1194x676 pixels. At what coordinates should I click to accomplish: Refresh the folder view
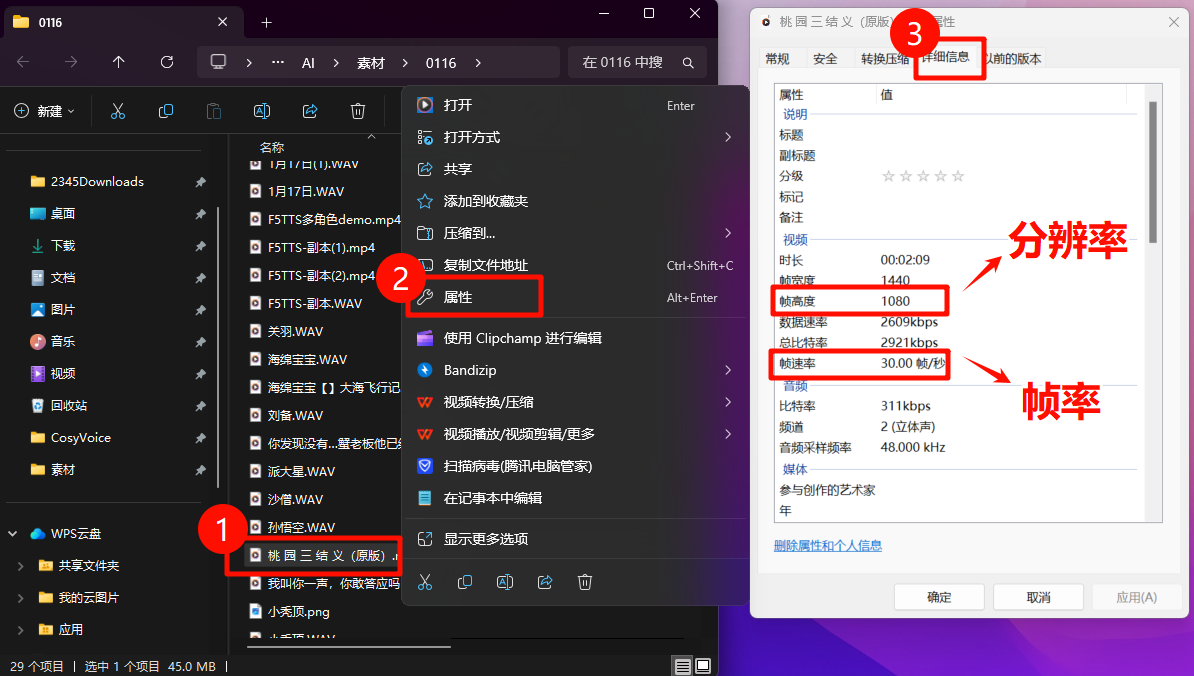166,62
